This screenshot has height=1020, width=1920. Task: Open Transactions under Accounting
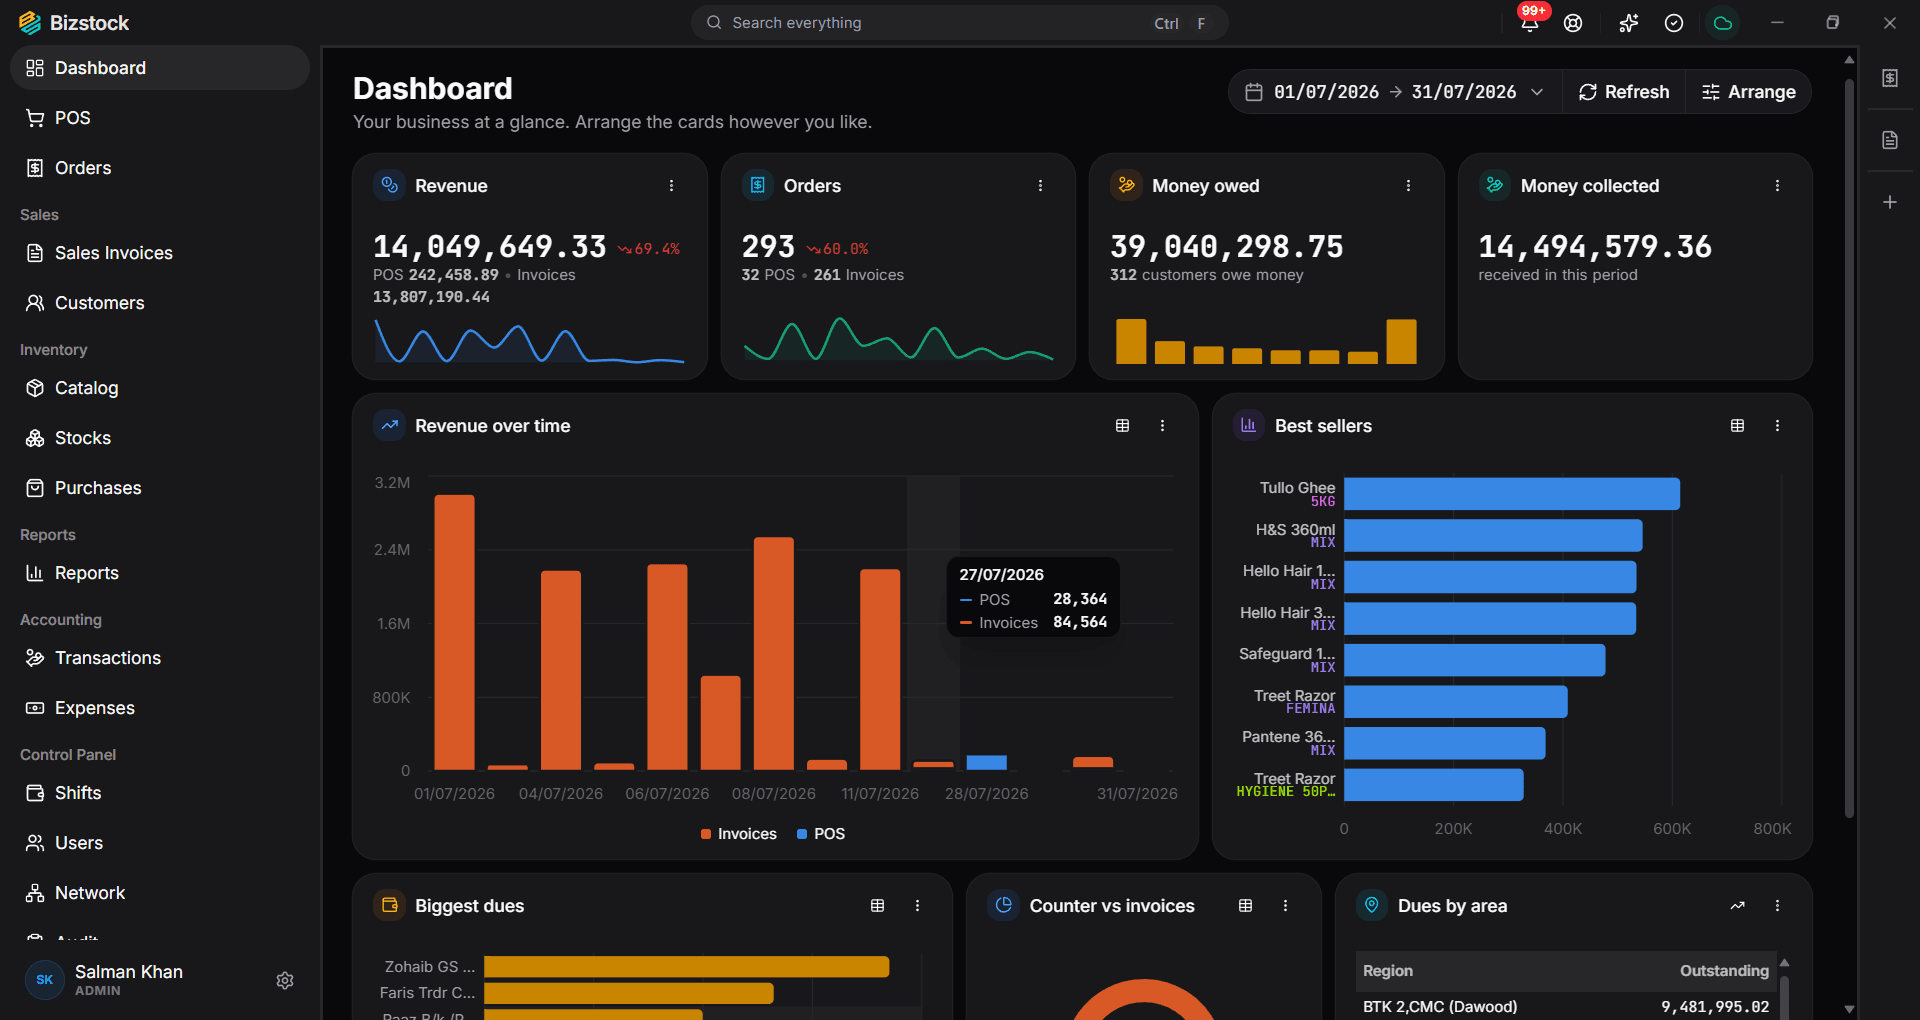160,658
